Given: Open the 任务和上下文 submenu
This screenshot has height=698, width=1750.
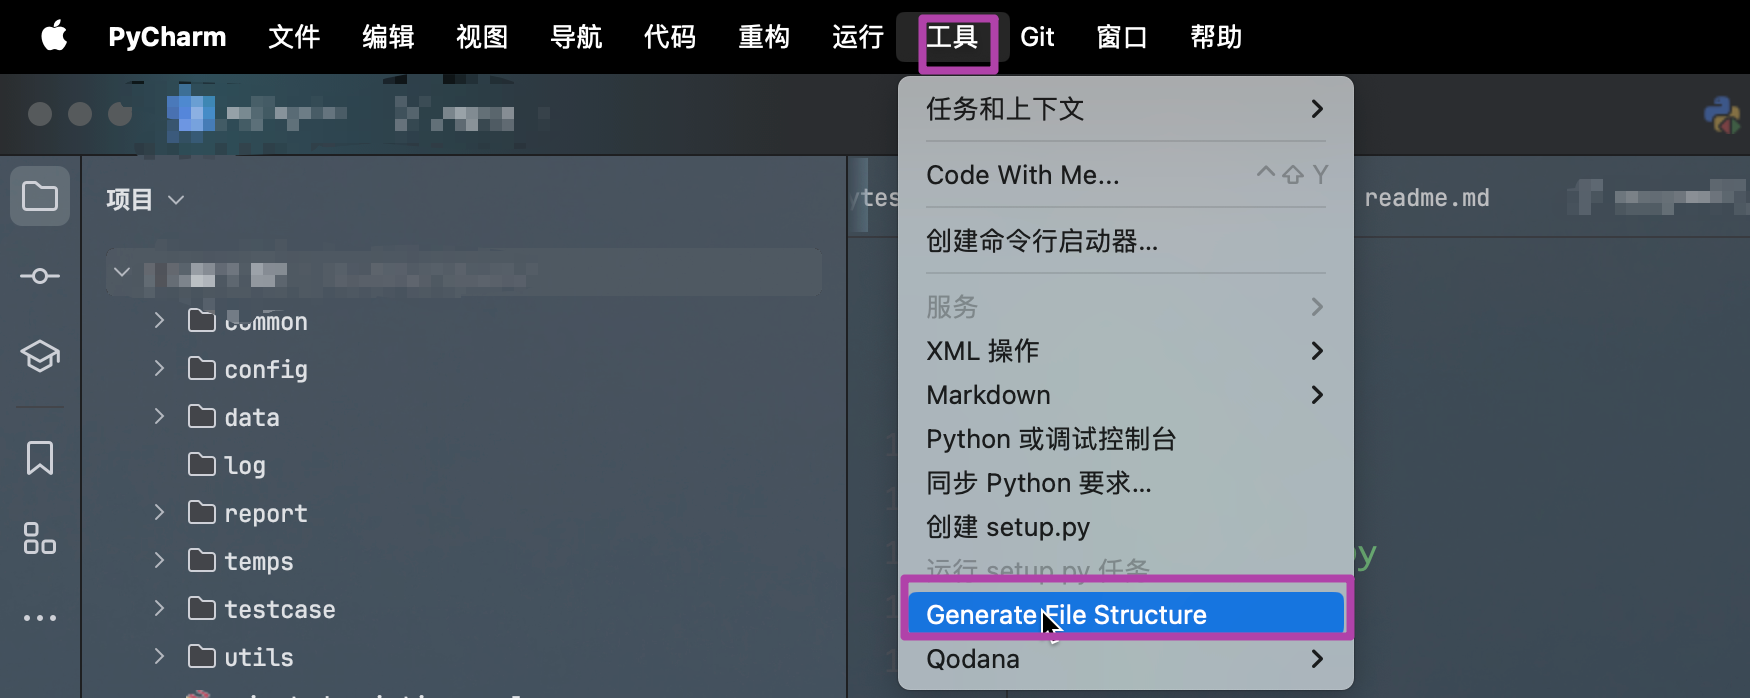Looking at the screenshot, I should click(x=1126, y=109).
